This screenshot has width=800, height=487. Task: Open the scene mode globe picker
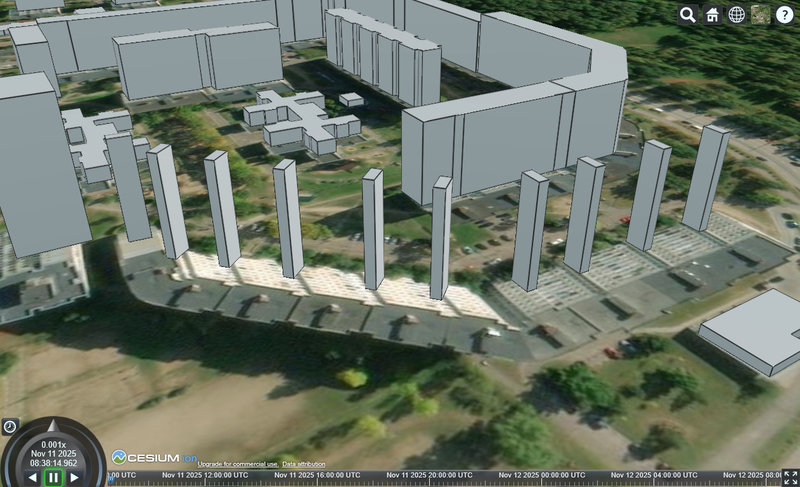(x=736, y=14)
